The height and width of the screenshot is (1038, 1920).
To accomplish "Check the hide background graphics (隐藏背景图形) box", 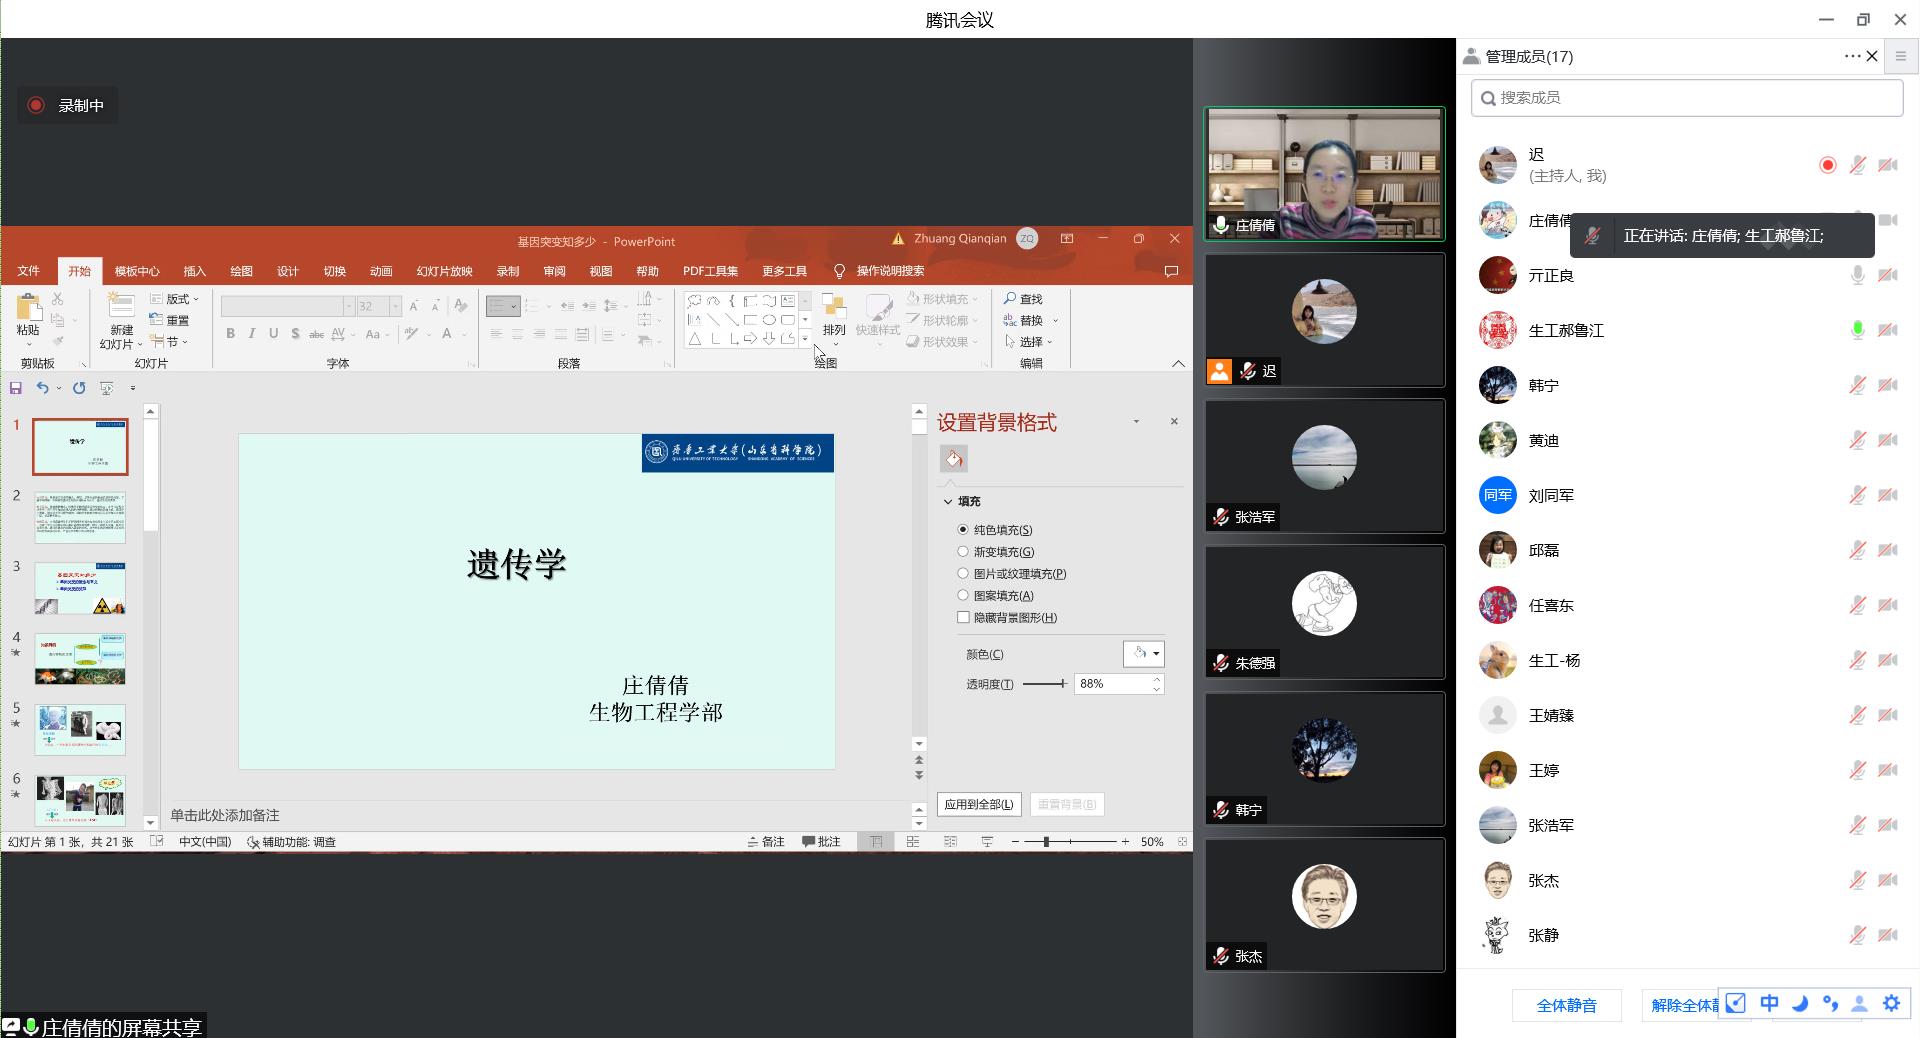I will pyautogui.click(x=963, y=618).
